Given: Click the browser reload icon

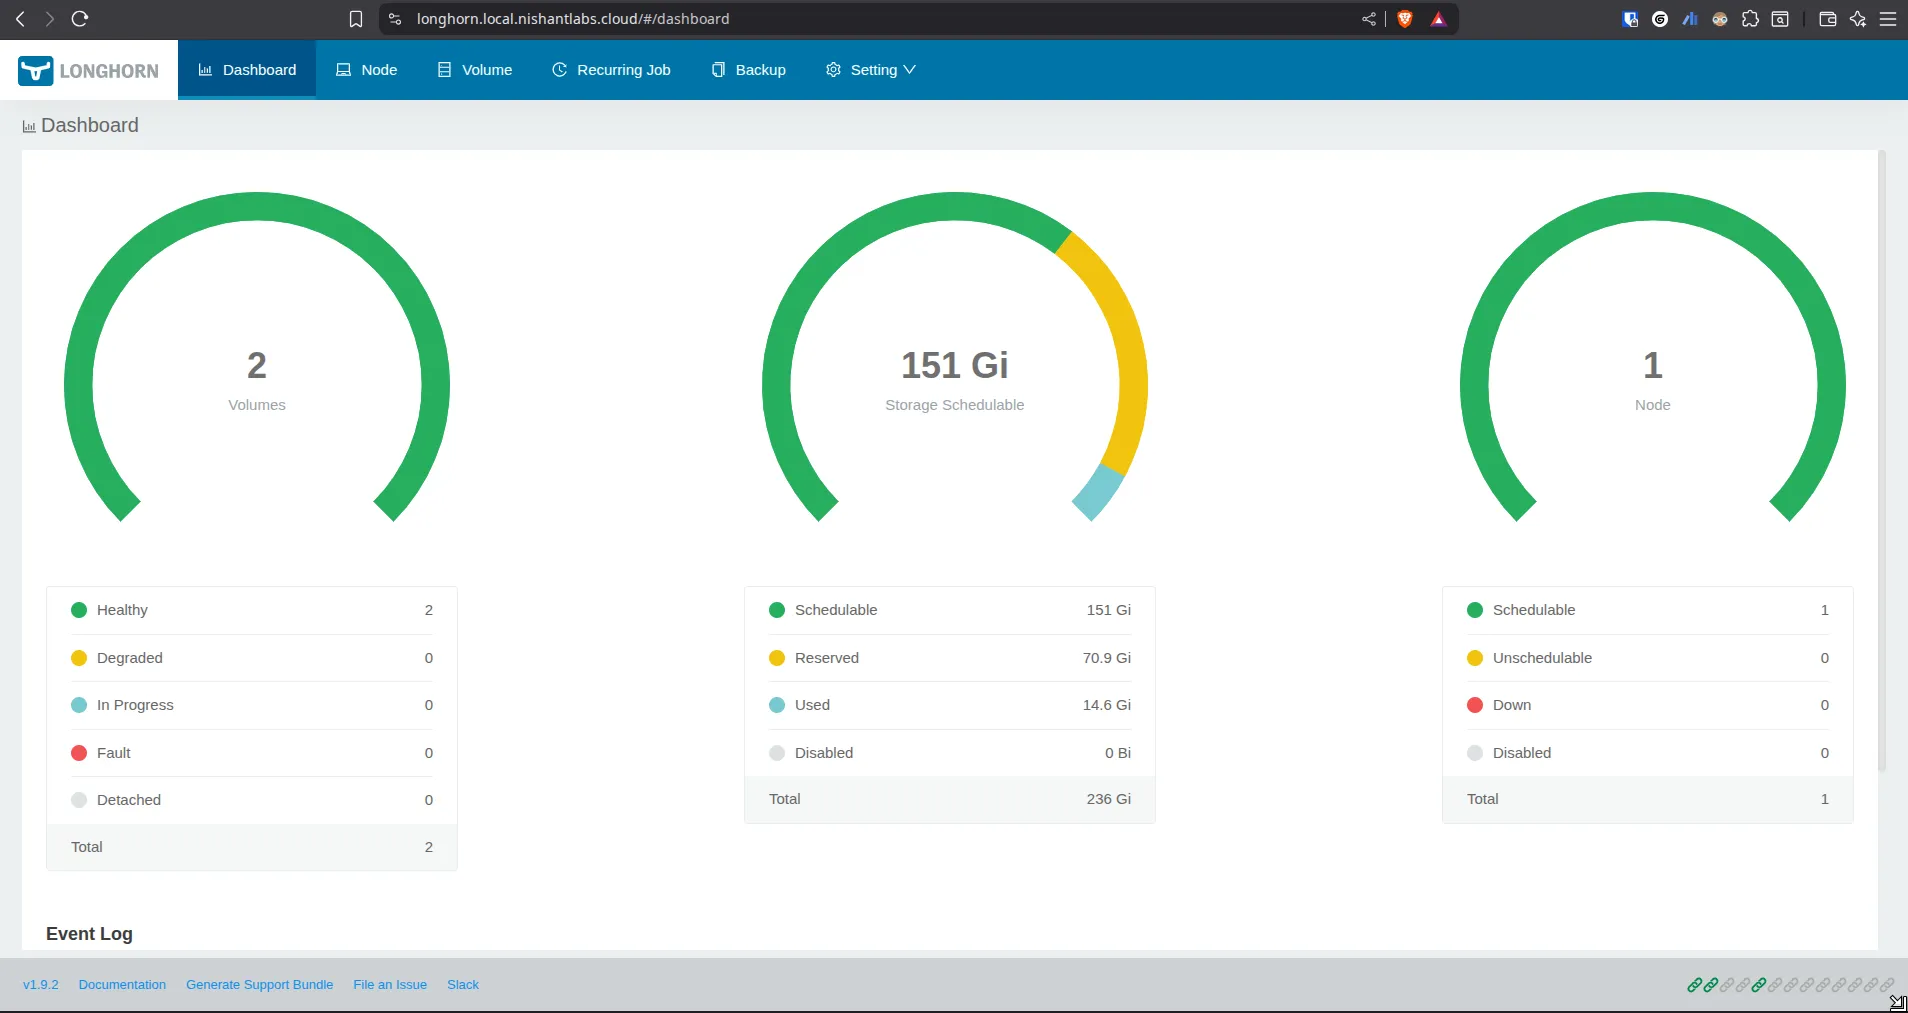Looking at the screenshot, I should (x=80, y=19).
